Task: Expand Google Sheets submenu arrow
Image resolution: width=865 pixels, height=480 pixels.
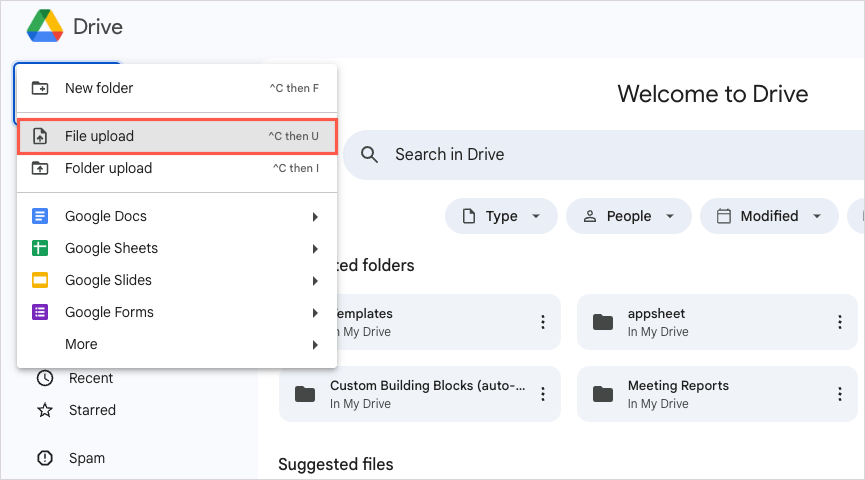Action: [315, 249]
